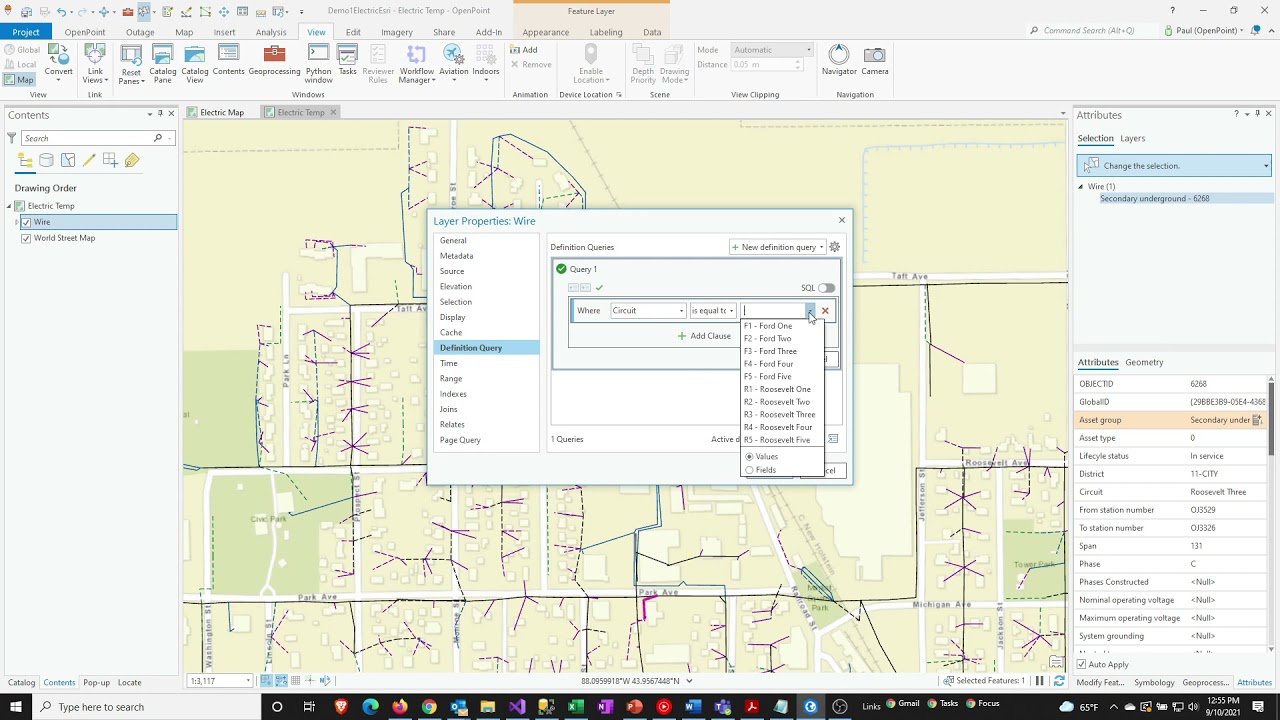Open Workflow Manager tool

click(417, 64)
